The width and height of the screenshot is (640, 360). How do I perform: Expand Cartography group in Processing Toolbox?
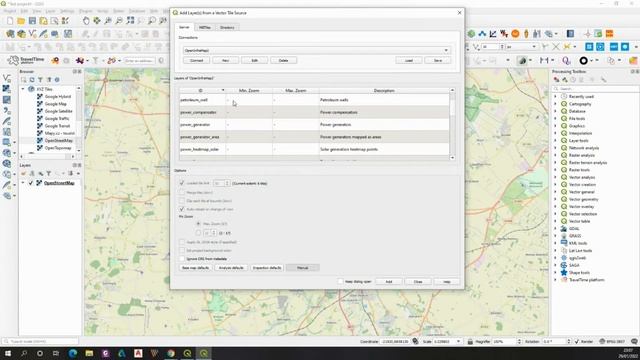point(555,104)
